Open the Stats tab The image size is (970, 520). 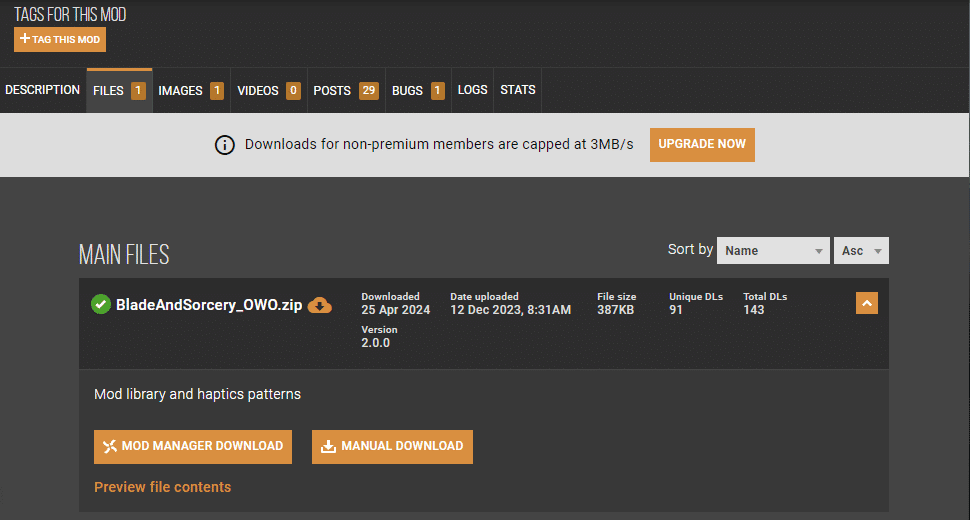518,90
